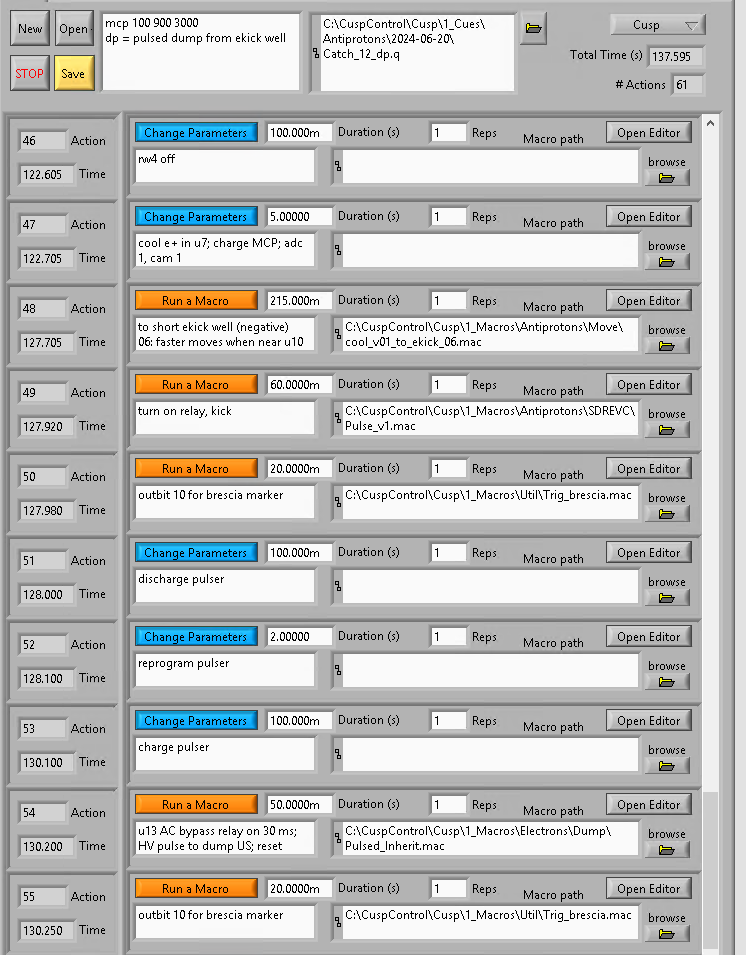Click action number field 46

point(42,141)
